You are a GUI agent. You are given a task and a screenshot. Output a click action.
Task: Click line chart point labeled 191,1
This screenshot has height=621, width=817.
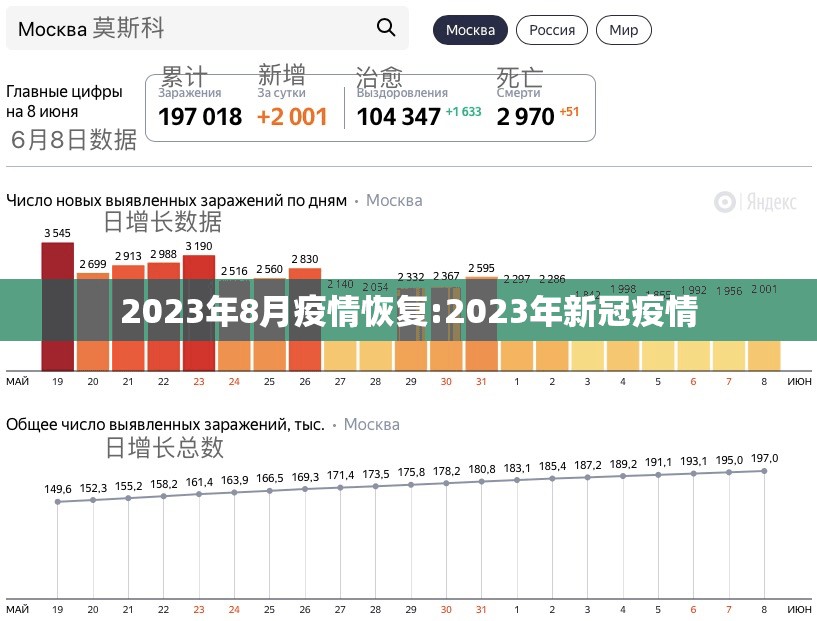pyautogui.click(x=658, y=475)
